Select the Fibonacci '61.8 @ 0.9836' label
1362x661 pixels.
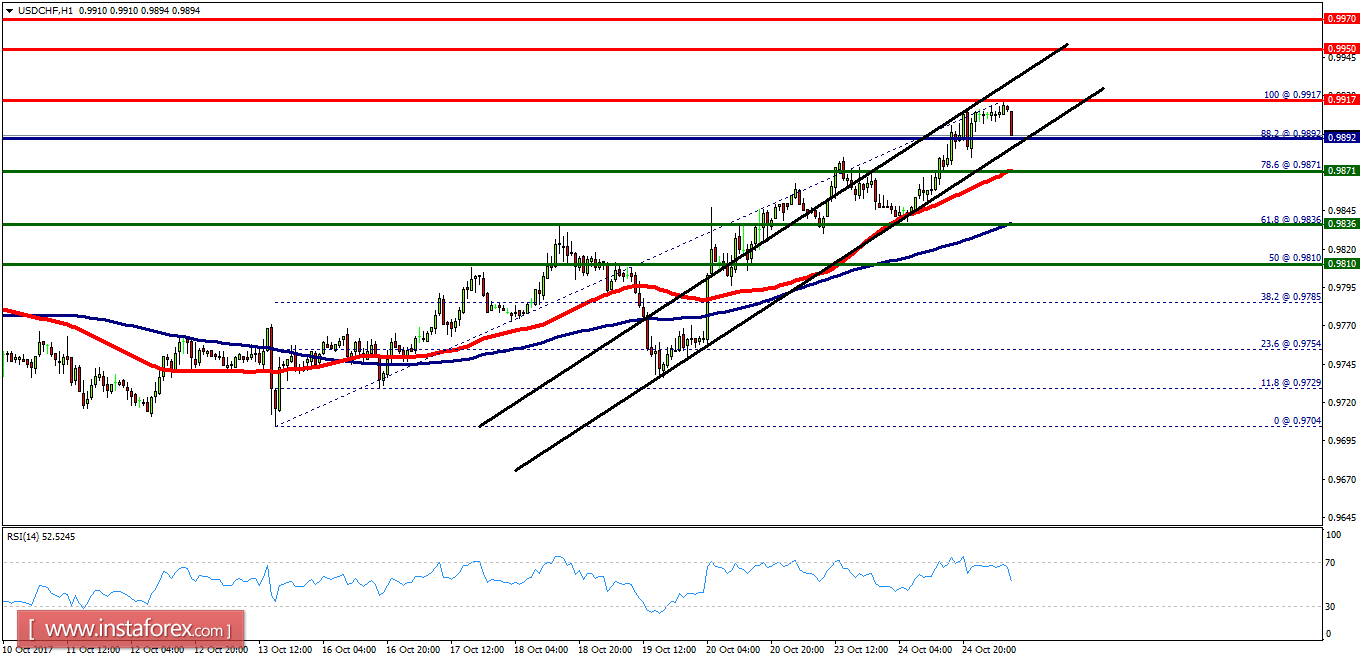[1292, 218]
